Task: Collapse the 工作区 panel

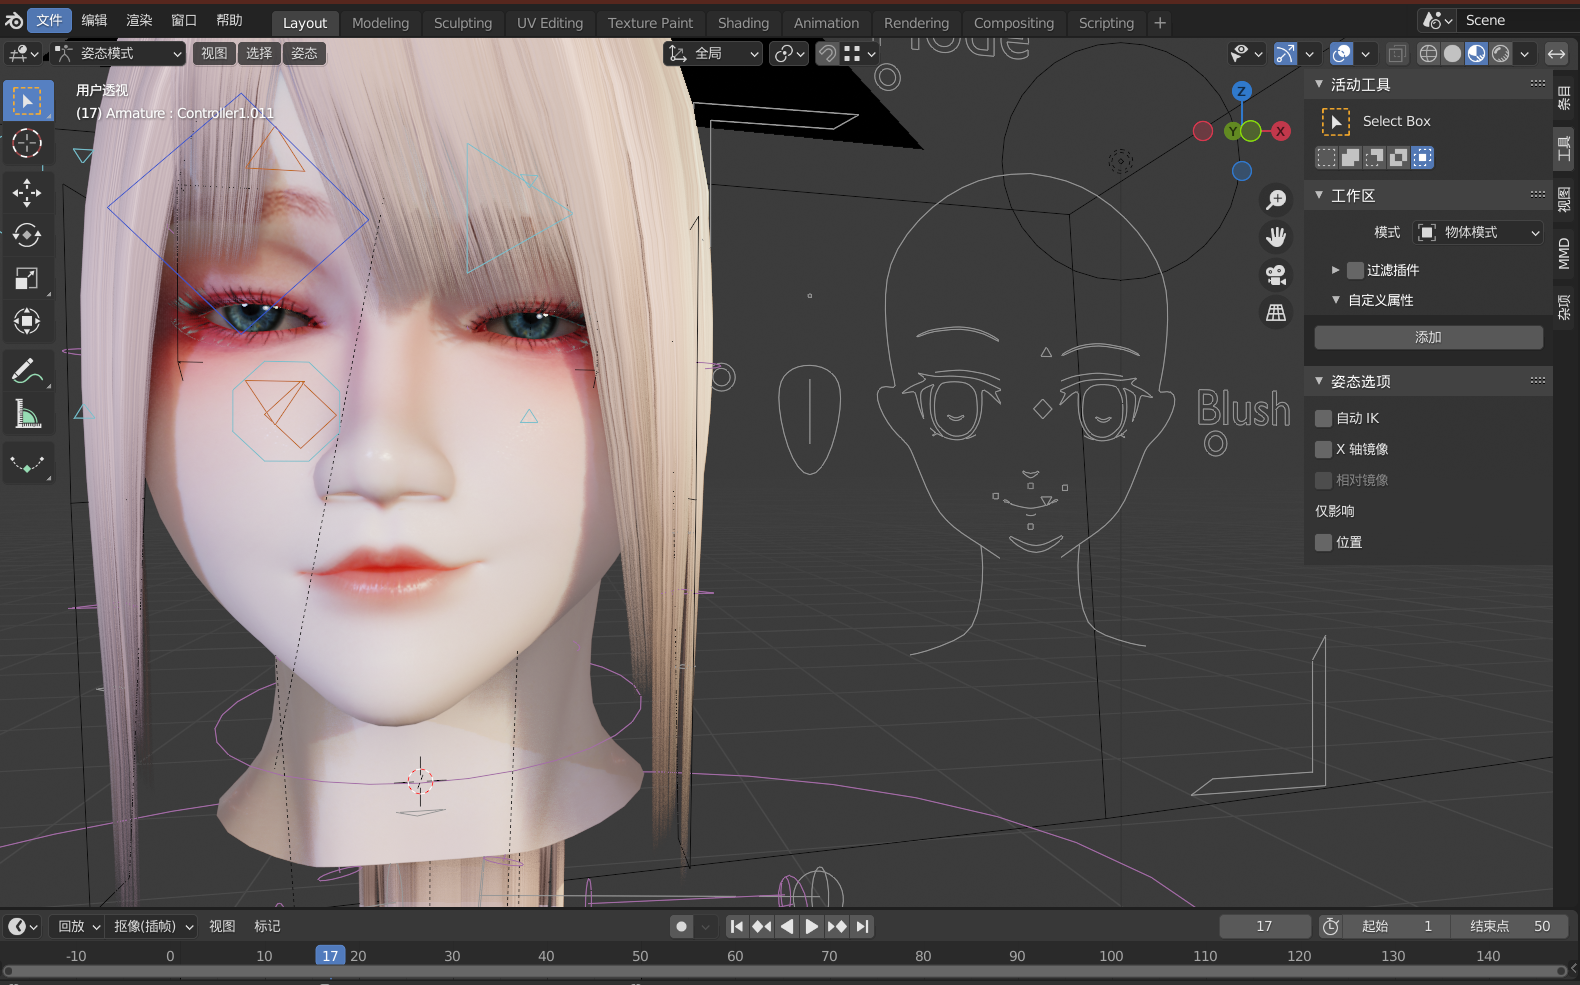Action: pos(1320,195)
